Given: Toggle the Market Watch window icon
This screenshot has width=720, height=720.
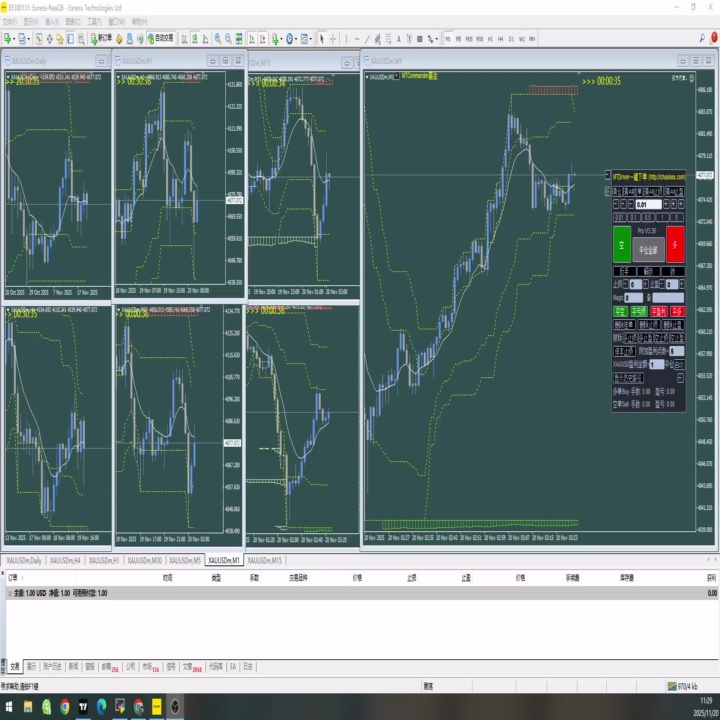Looking at the screenshot, I should [x=39, y=39].
